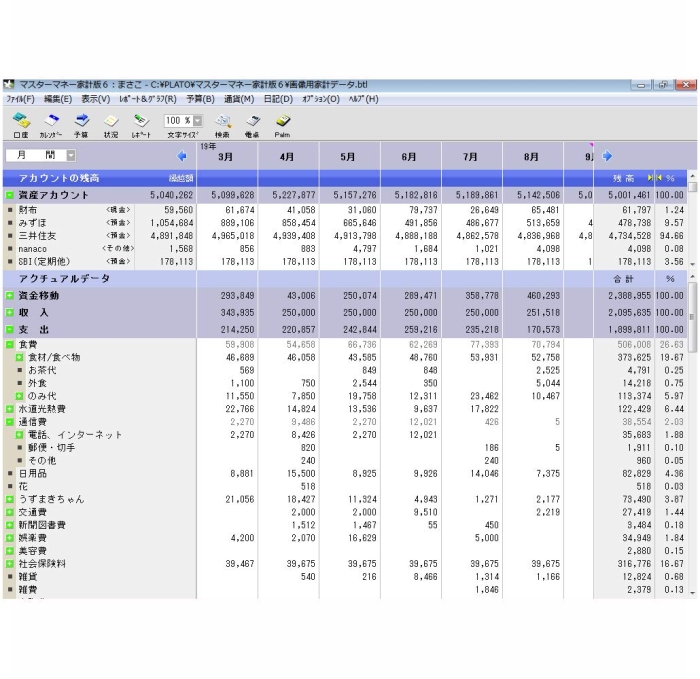Open the 通貨(M) menu
700x679 pixels.
239,99
